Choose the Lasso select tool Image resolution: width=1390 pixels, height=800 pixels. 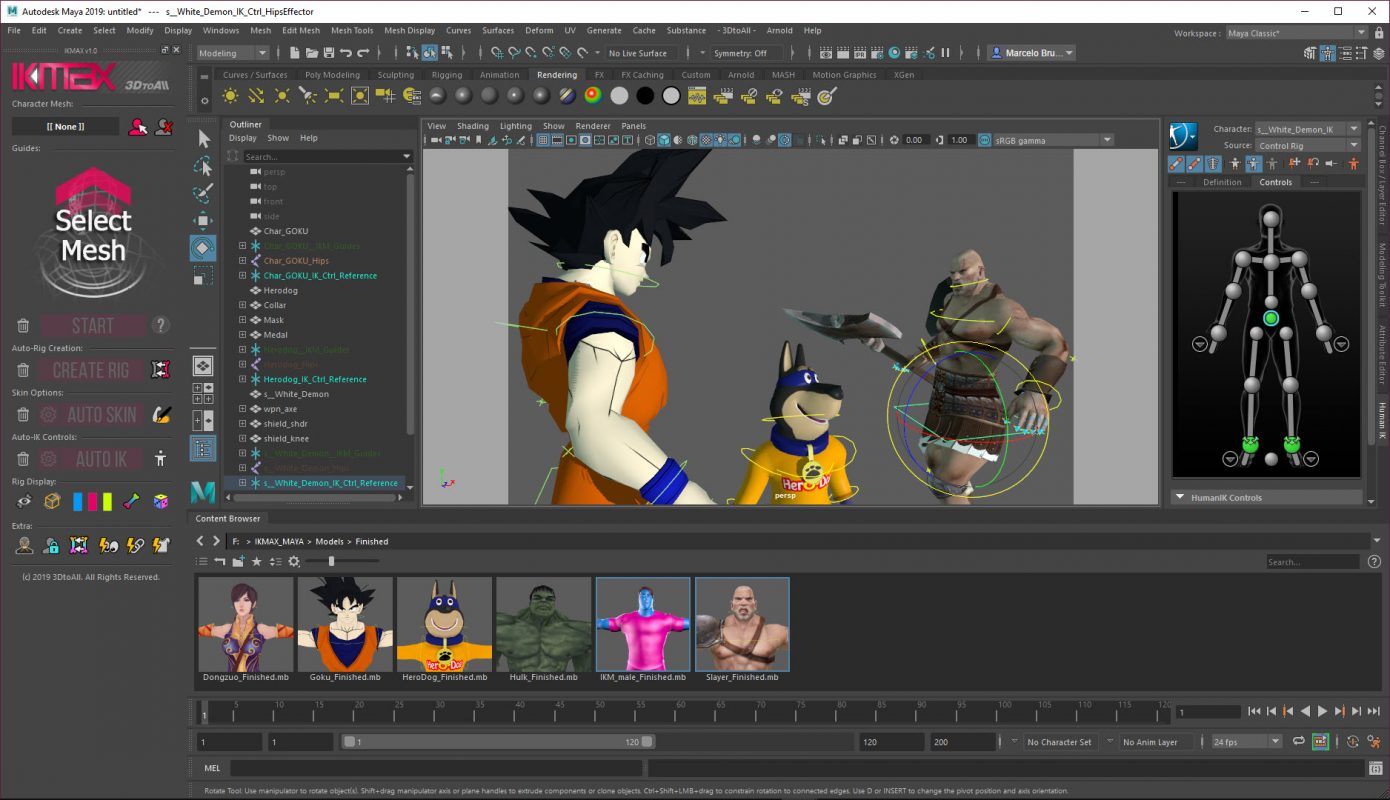[203, 165]
